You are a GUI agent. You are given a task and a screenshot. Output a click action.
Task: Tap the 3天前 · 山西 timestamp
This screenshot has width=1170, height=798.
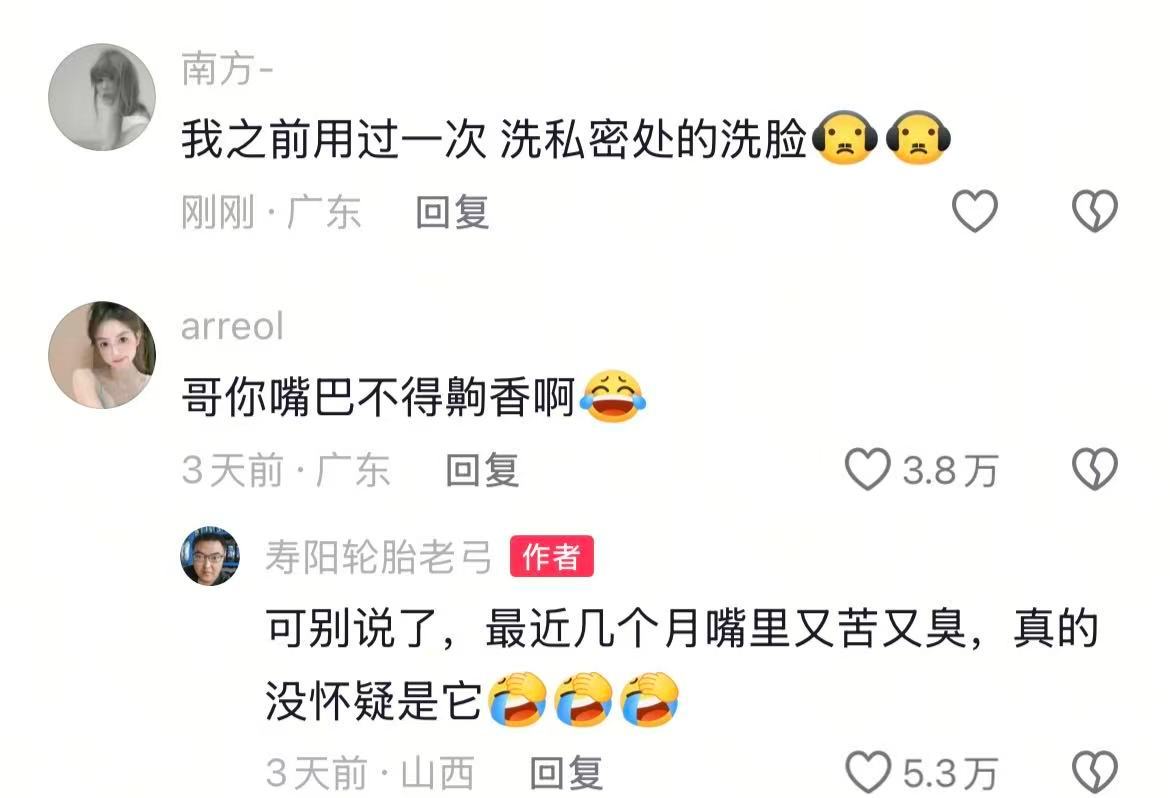[x=370, y=773]
